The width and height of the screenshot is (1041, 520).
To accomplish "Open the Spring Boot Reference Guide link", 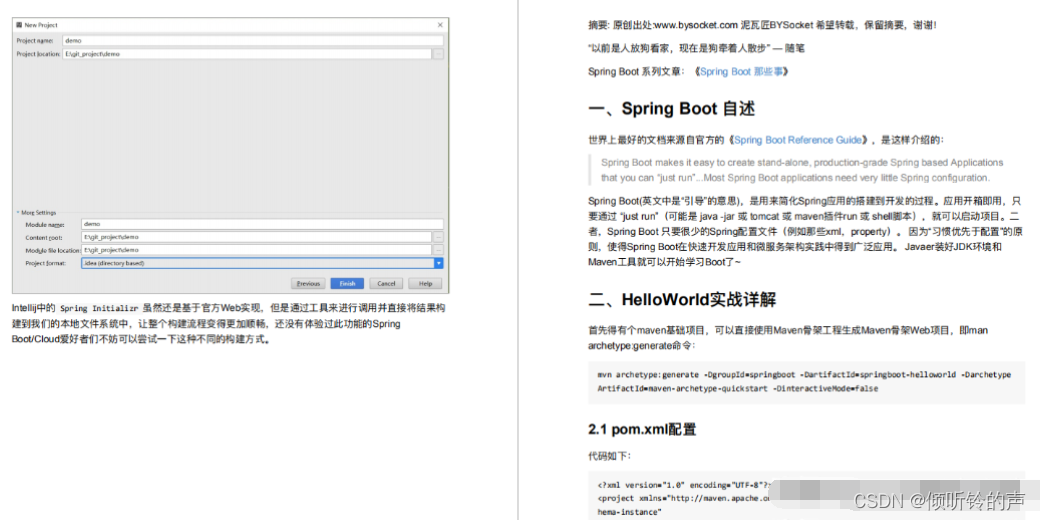I will [x=797, y=140].
